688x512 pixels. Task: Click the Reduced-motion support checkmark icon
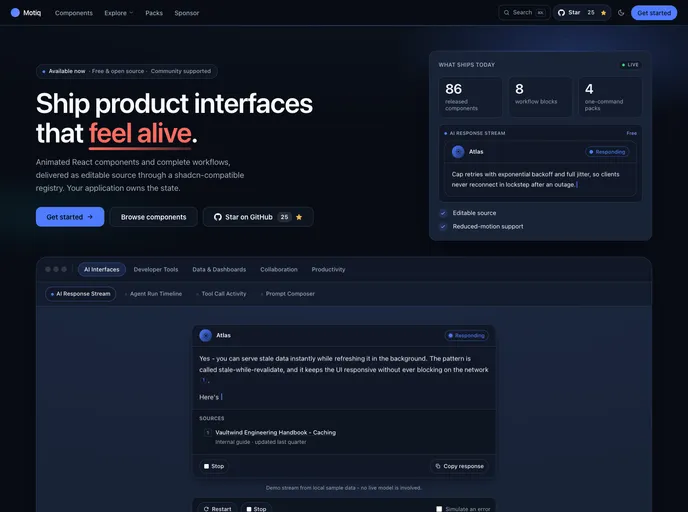443,226
